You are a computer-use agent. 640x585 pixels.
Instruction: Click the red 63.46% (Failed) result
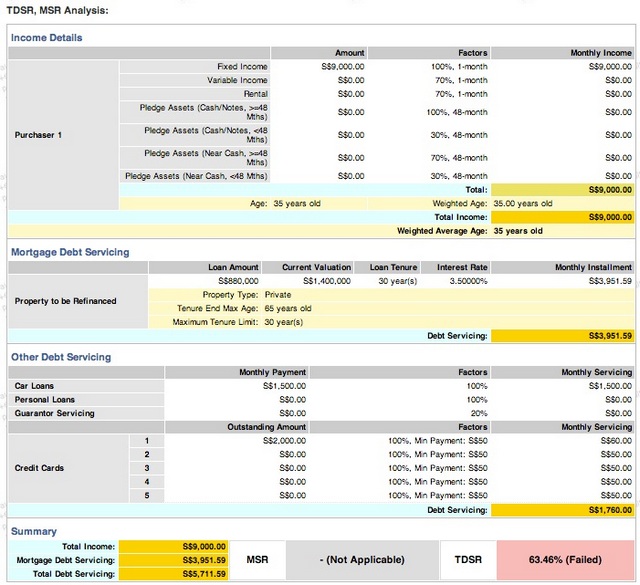click(565, 560)
